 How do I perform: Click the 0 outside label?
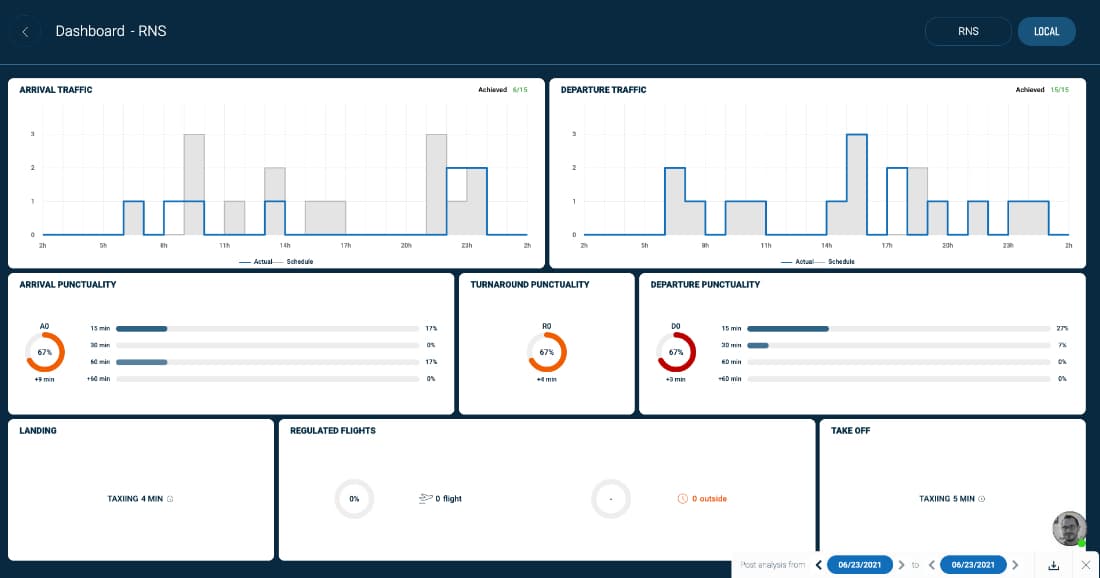point(709,499)
